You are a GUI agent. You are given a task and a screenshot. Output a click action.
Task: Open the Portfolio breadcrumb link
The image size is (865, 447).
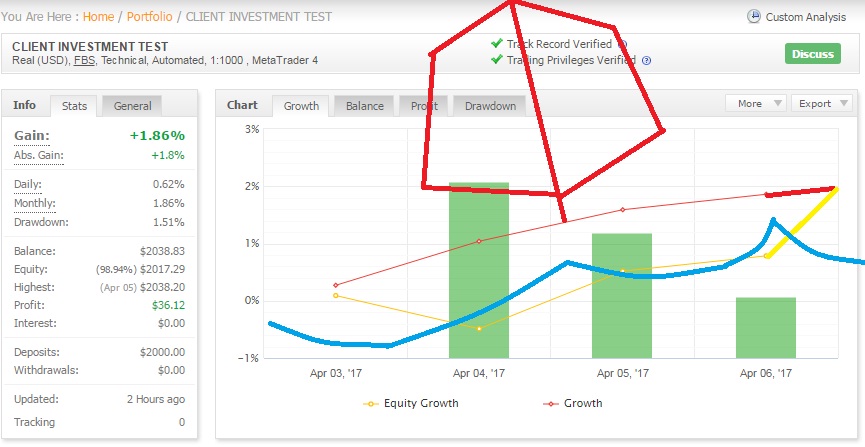(x=149, y=17)
